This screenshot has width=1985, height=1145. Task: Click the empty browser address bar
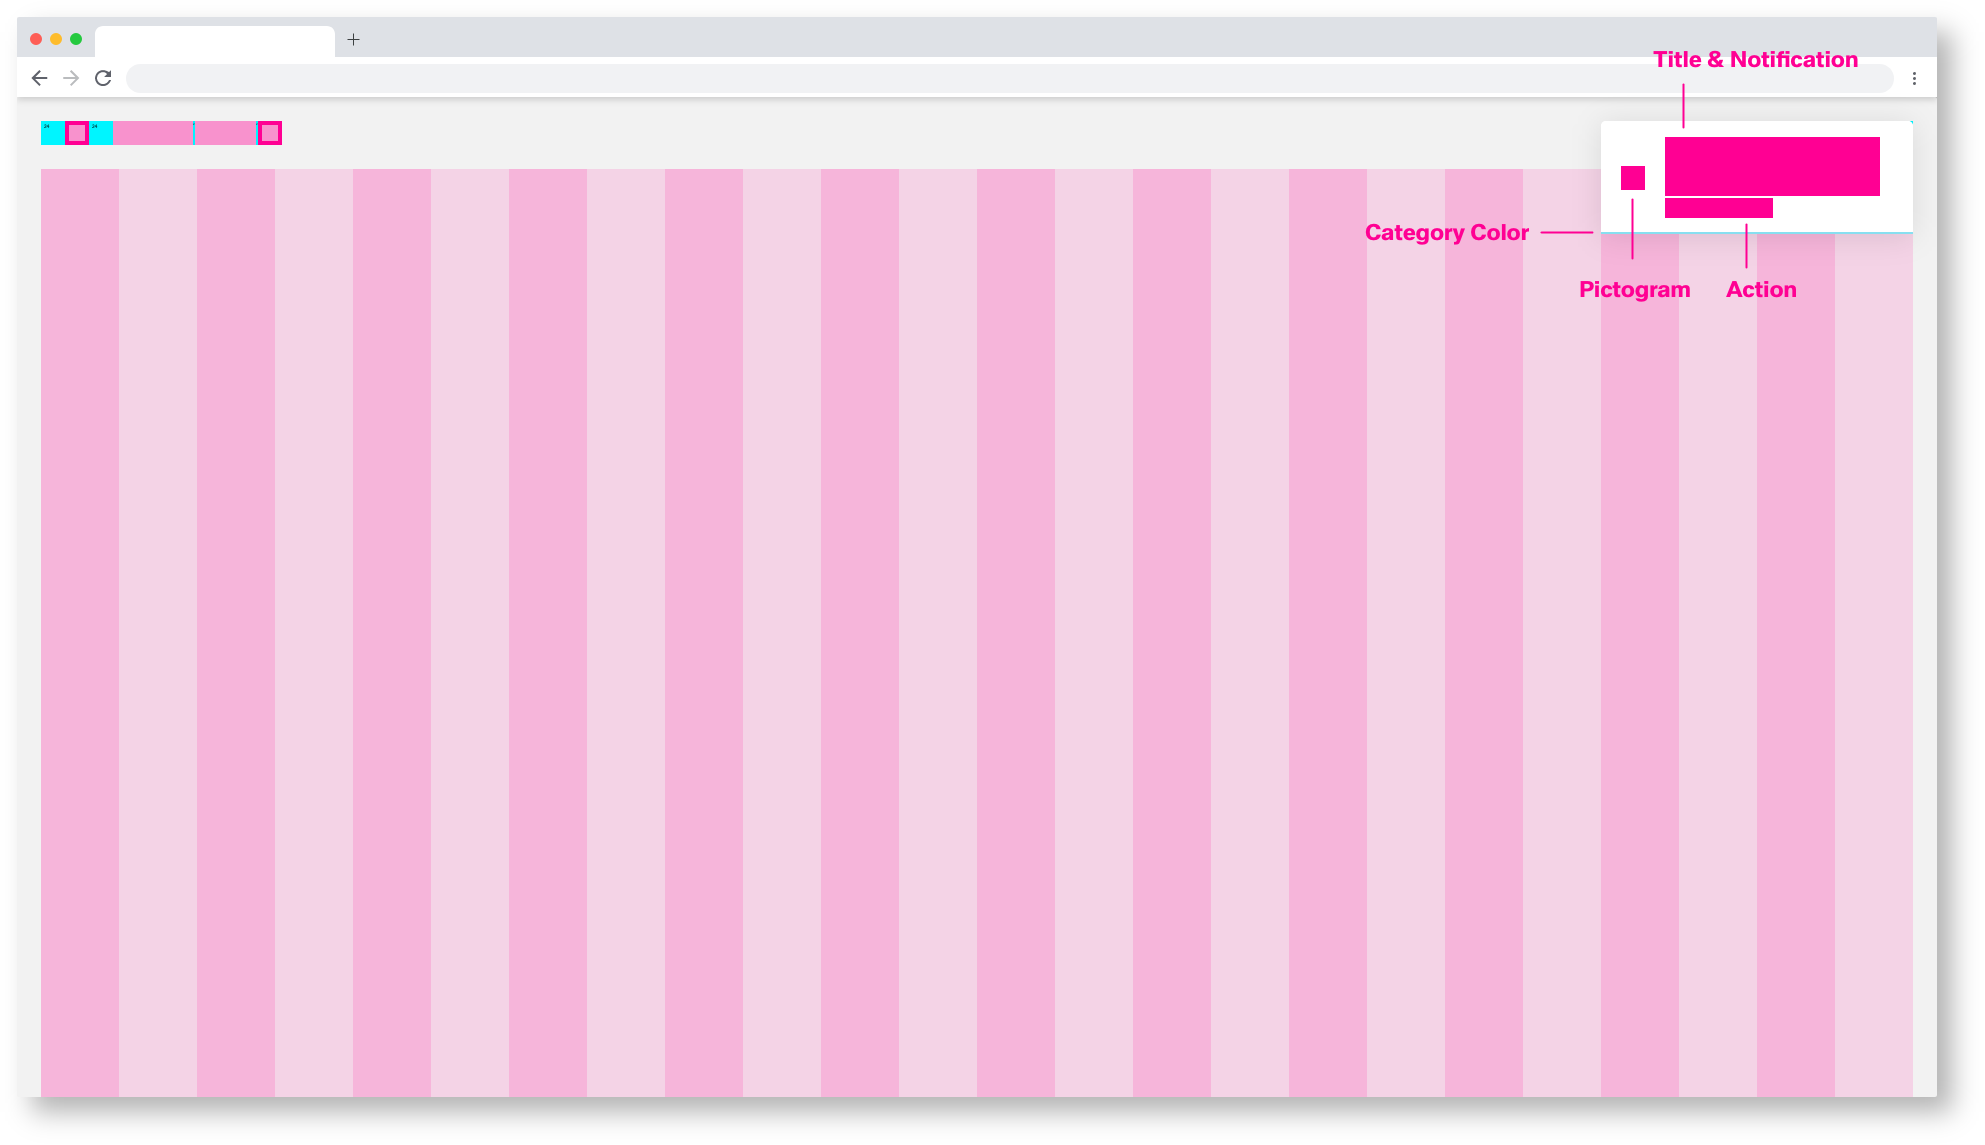pos(1009,78)
